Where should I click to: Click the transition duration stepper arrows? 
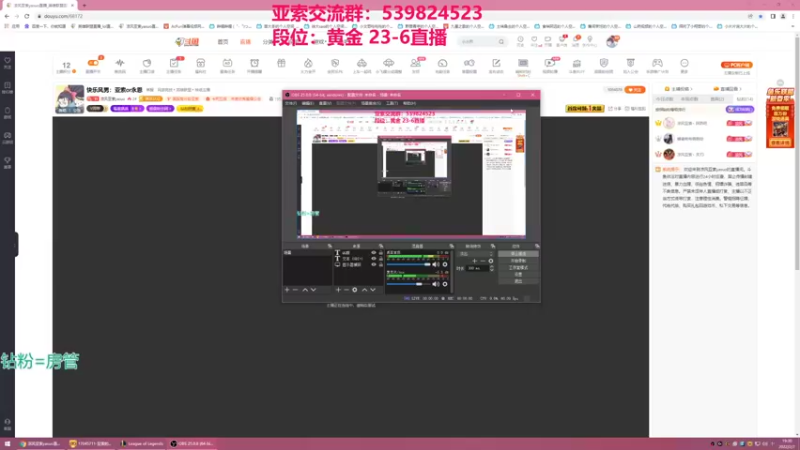coord(491,268)
